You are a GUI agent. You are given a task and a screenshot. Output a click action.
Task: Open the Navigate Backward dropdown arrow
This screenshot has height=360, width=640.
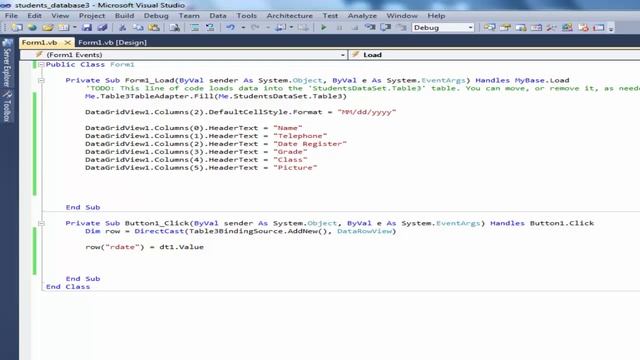pyautogui.click(x=291, y=27)
